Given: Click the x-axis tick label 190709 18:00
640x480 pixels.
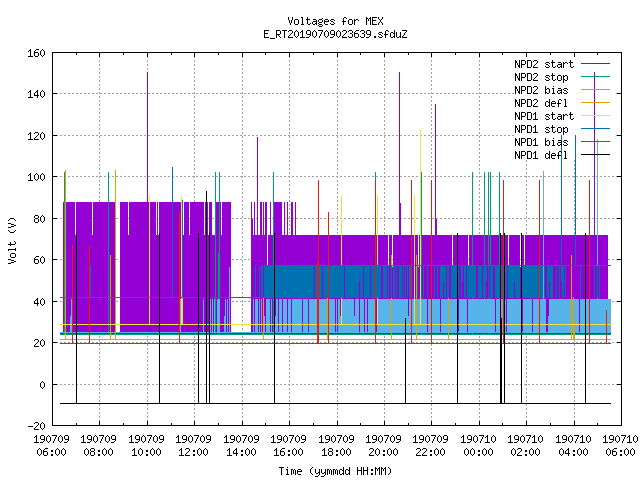Looking at the screenshot, I should tap(337, 446).
